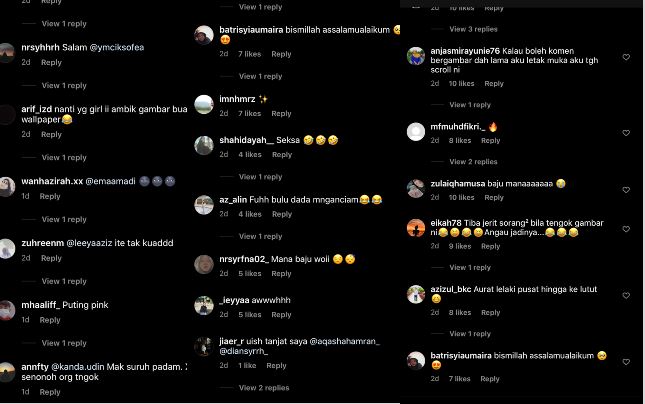Open shahidayah__ avatar
The width and height of the screenshot is (645, 404).
tap(204, 145)
